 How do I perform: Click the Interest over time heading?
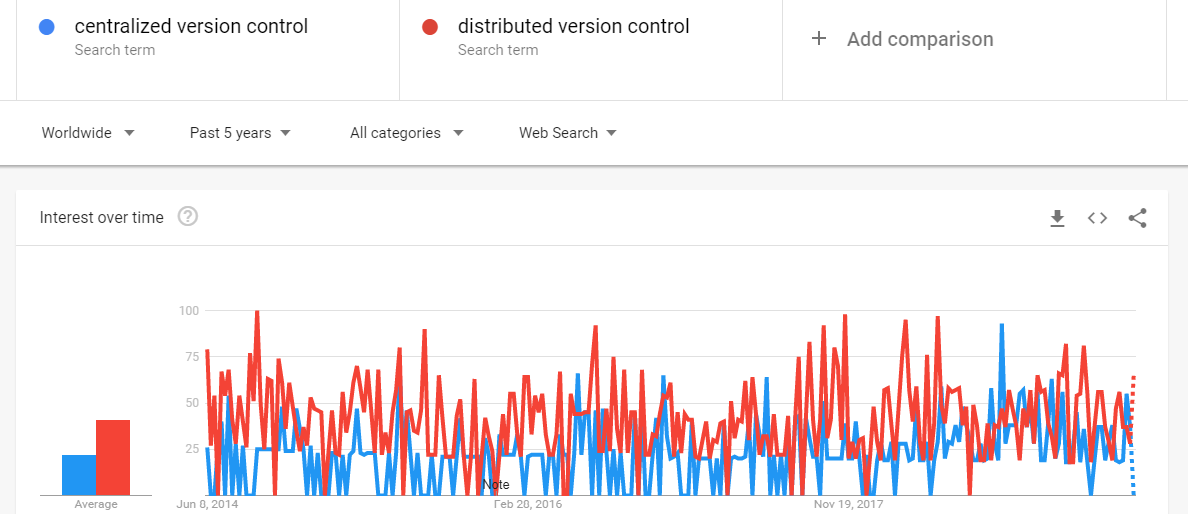102,218
